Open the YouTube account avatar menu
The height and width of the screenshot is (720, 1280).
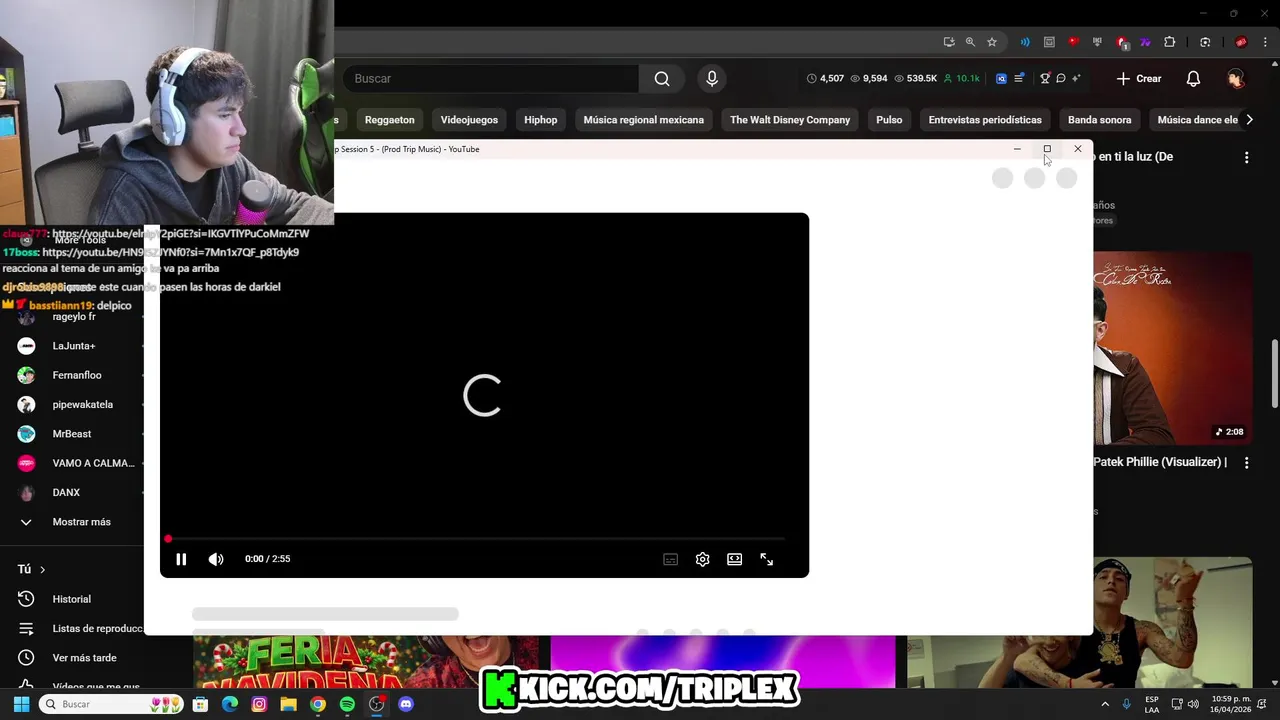click(1236, 79)
